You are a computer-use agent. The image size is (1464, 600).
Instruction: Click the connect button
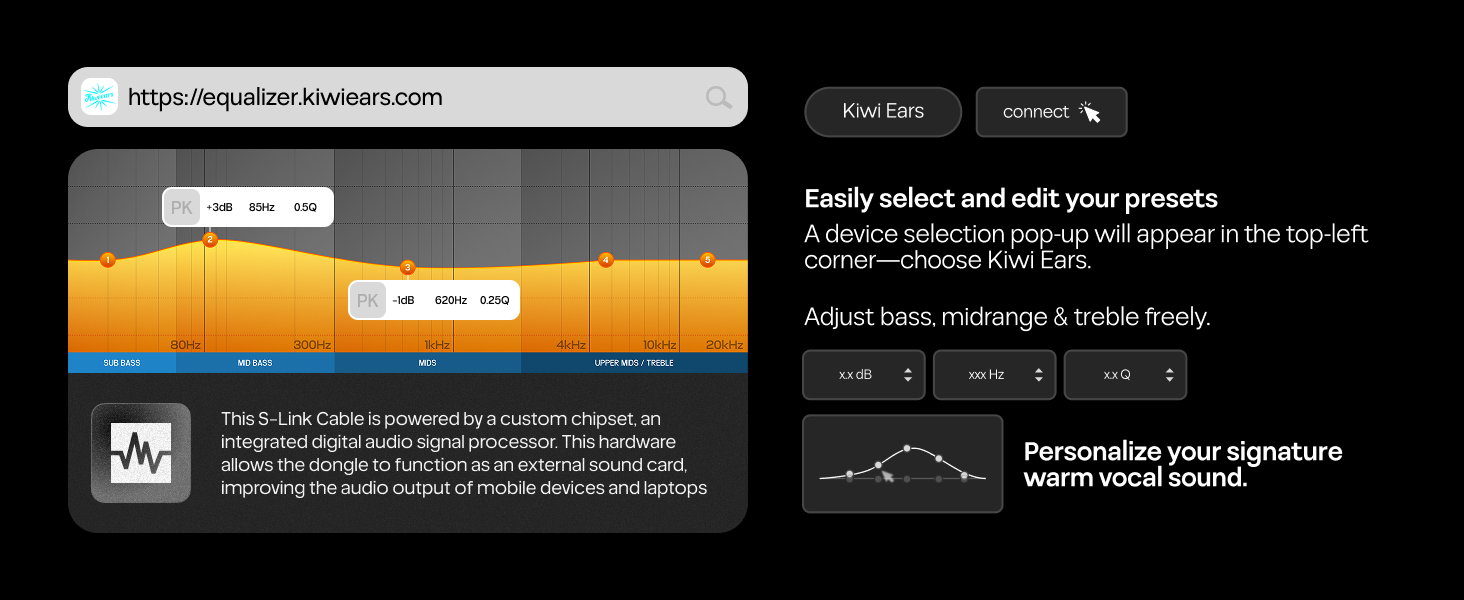[1052, 112]
